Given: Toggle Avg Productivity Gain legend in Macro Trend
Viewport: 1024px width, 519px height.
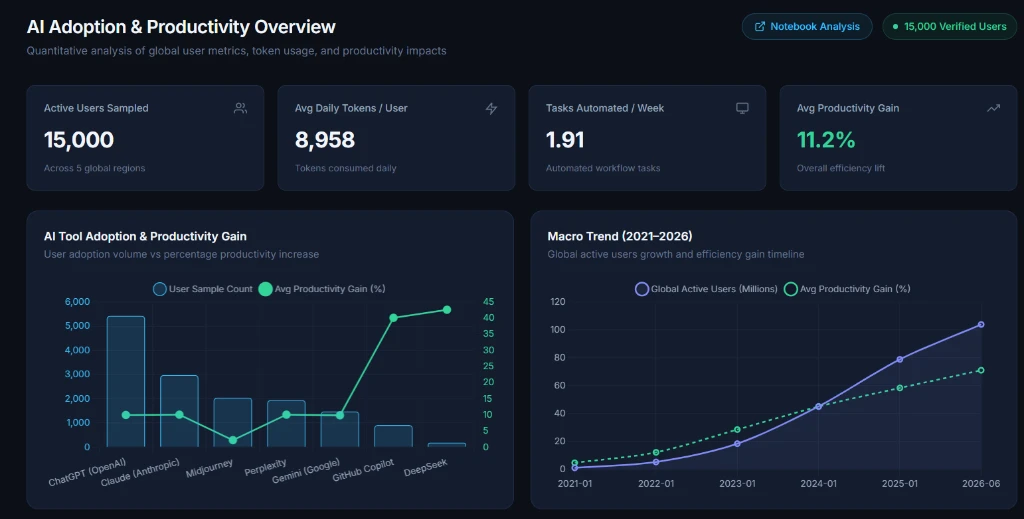Looking at the screenshot, I should [847, 289].
